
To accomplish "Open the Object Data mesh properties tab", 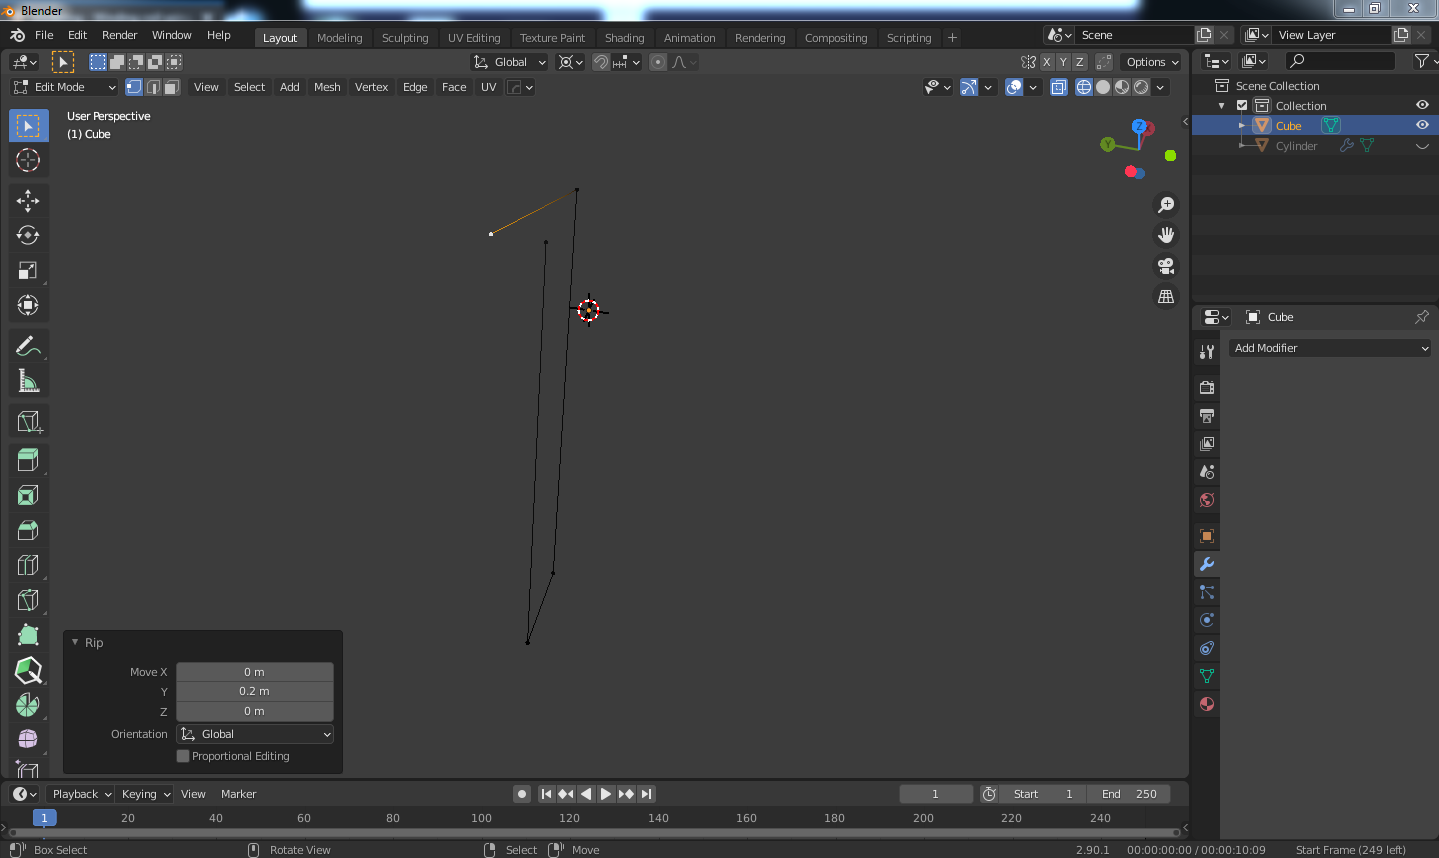I will [x=1207, y=676].
